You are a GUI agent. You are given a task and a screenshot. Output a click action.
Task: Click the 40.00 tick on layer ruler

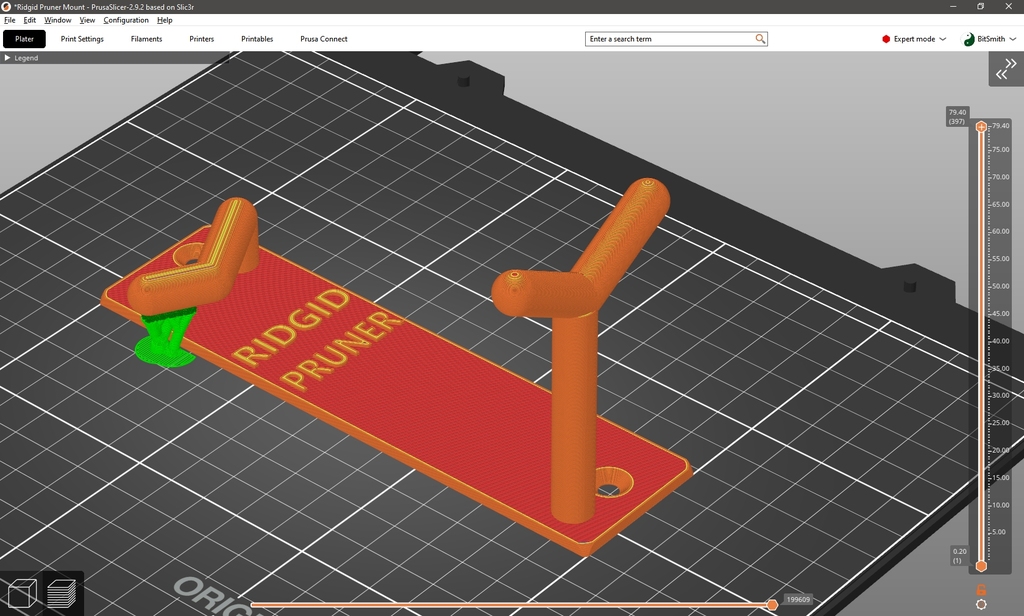pyautogui.click(x=1000, y=341)
